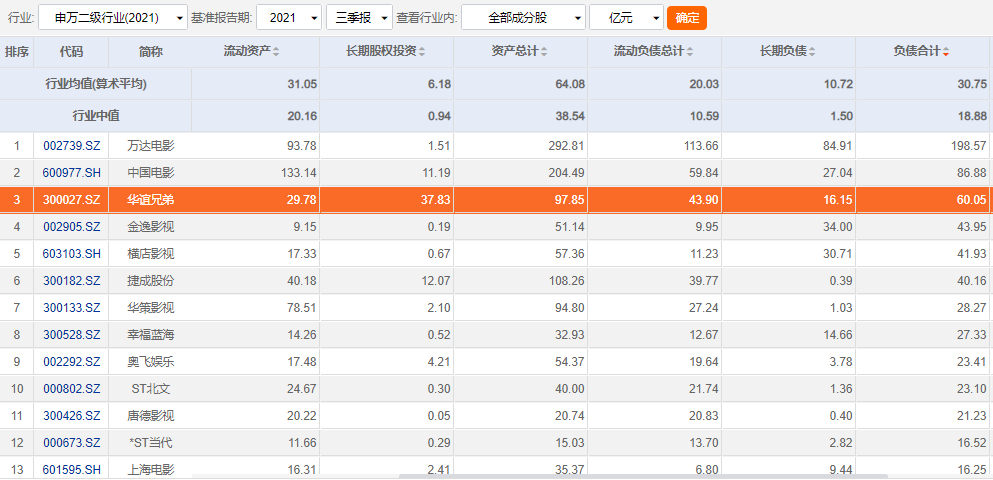Click industry average total assets 64.08

[x=571, y=84]
